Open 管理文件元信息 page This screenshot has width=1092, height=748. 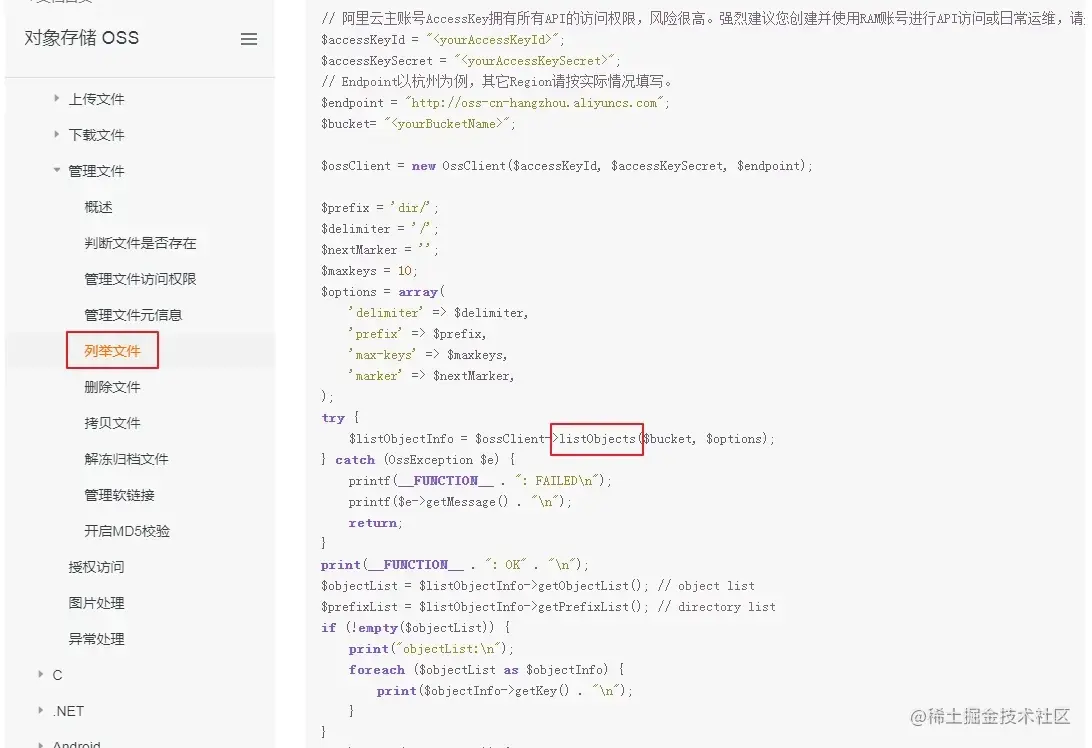coord(133,315)
